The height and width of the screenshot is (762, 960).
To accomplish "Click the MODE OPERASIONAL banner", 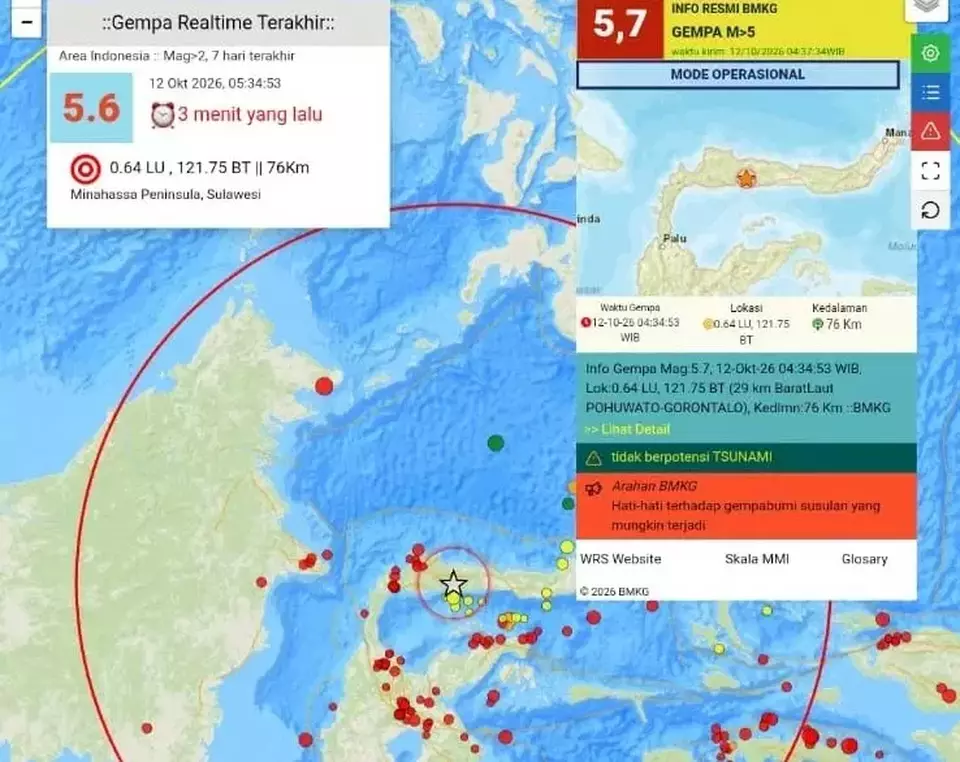I will 738,75.
